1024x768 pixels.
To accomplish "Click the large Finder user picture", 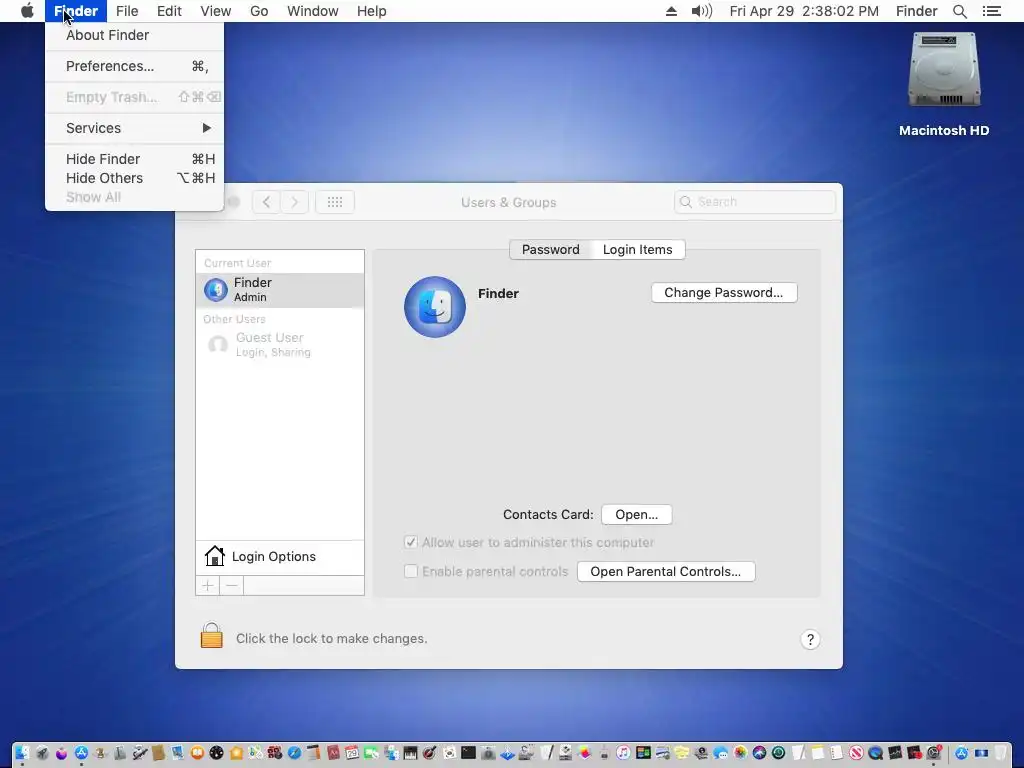I will pos(435,307).
